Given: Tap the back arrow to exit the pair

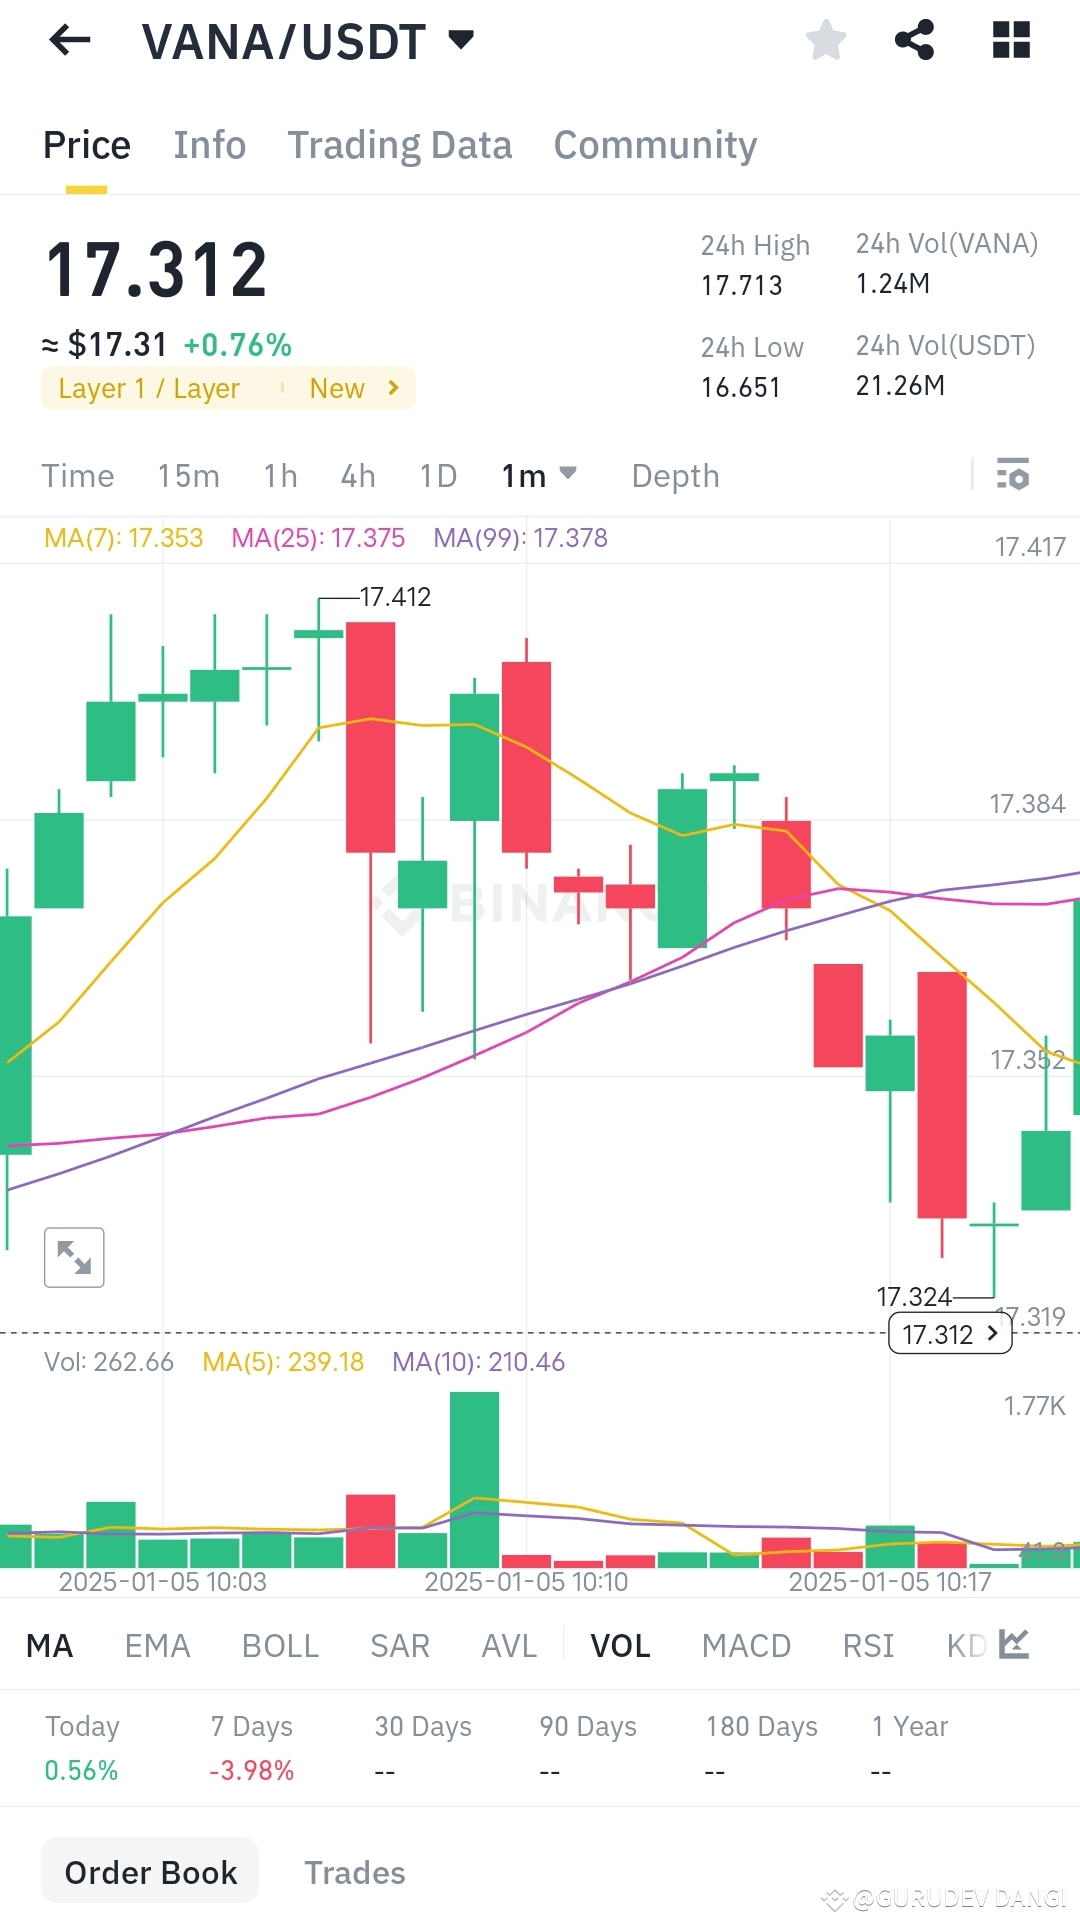Looking at the screenshot, I should (x=68, y=40).
